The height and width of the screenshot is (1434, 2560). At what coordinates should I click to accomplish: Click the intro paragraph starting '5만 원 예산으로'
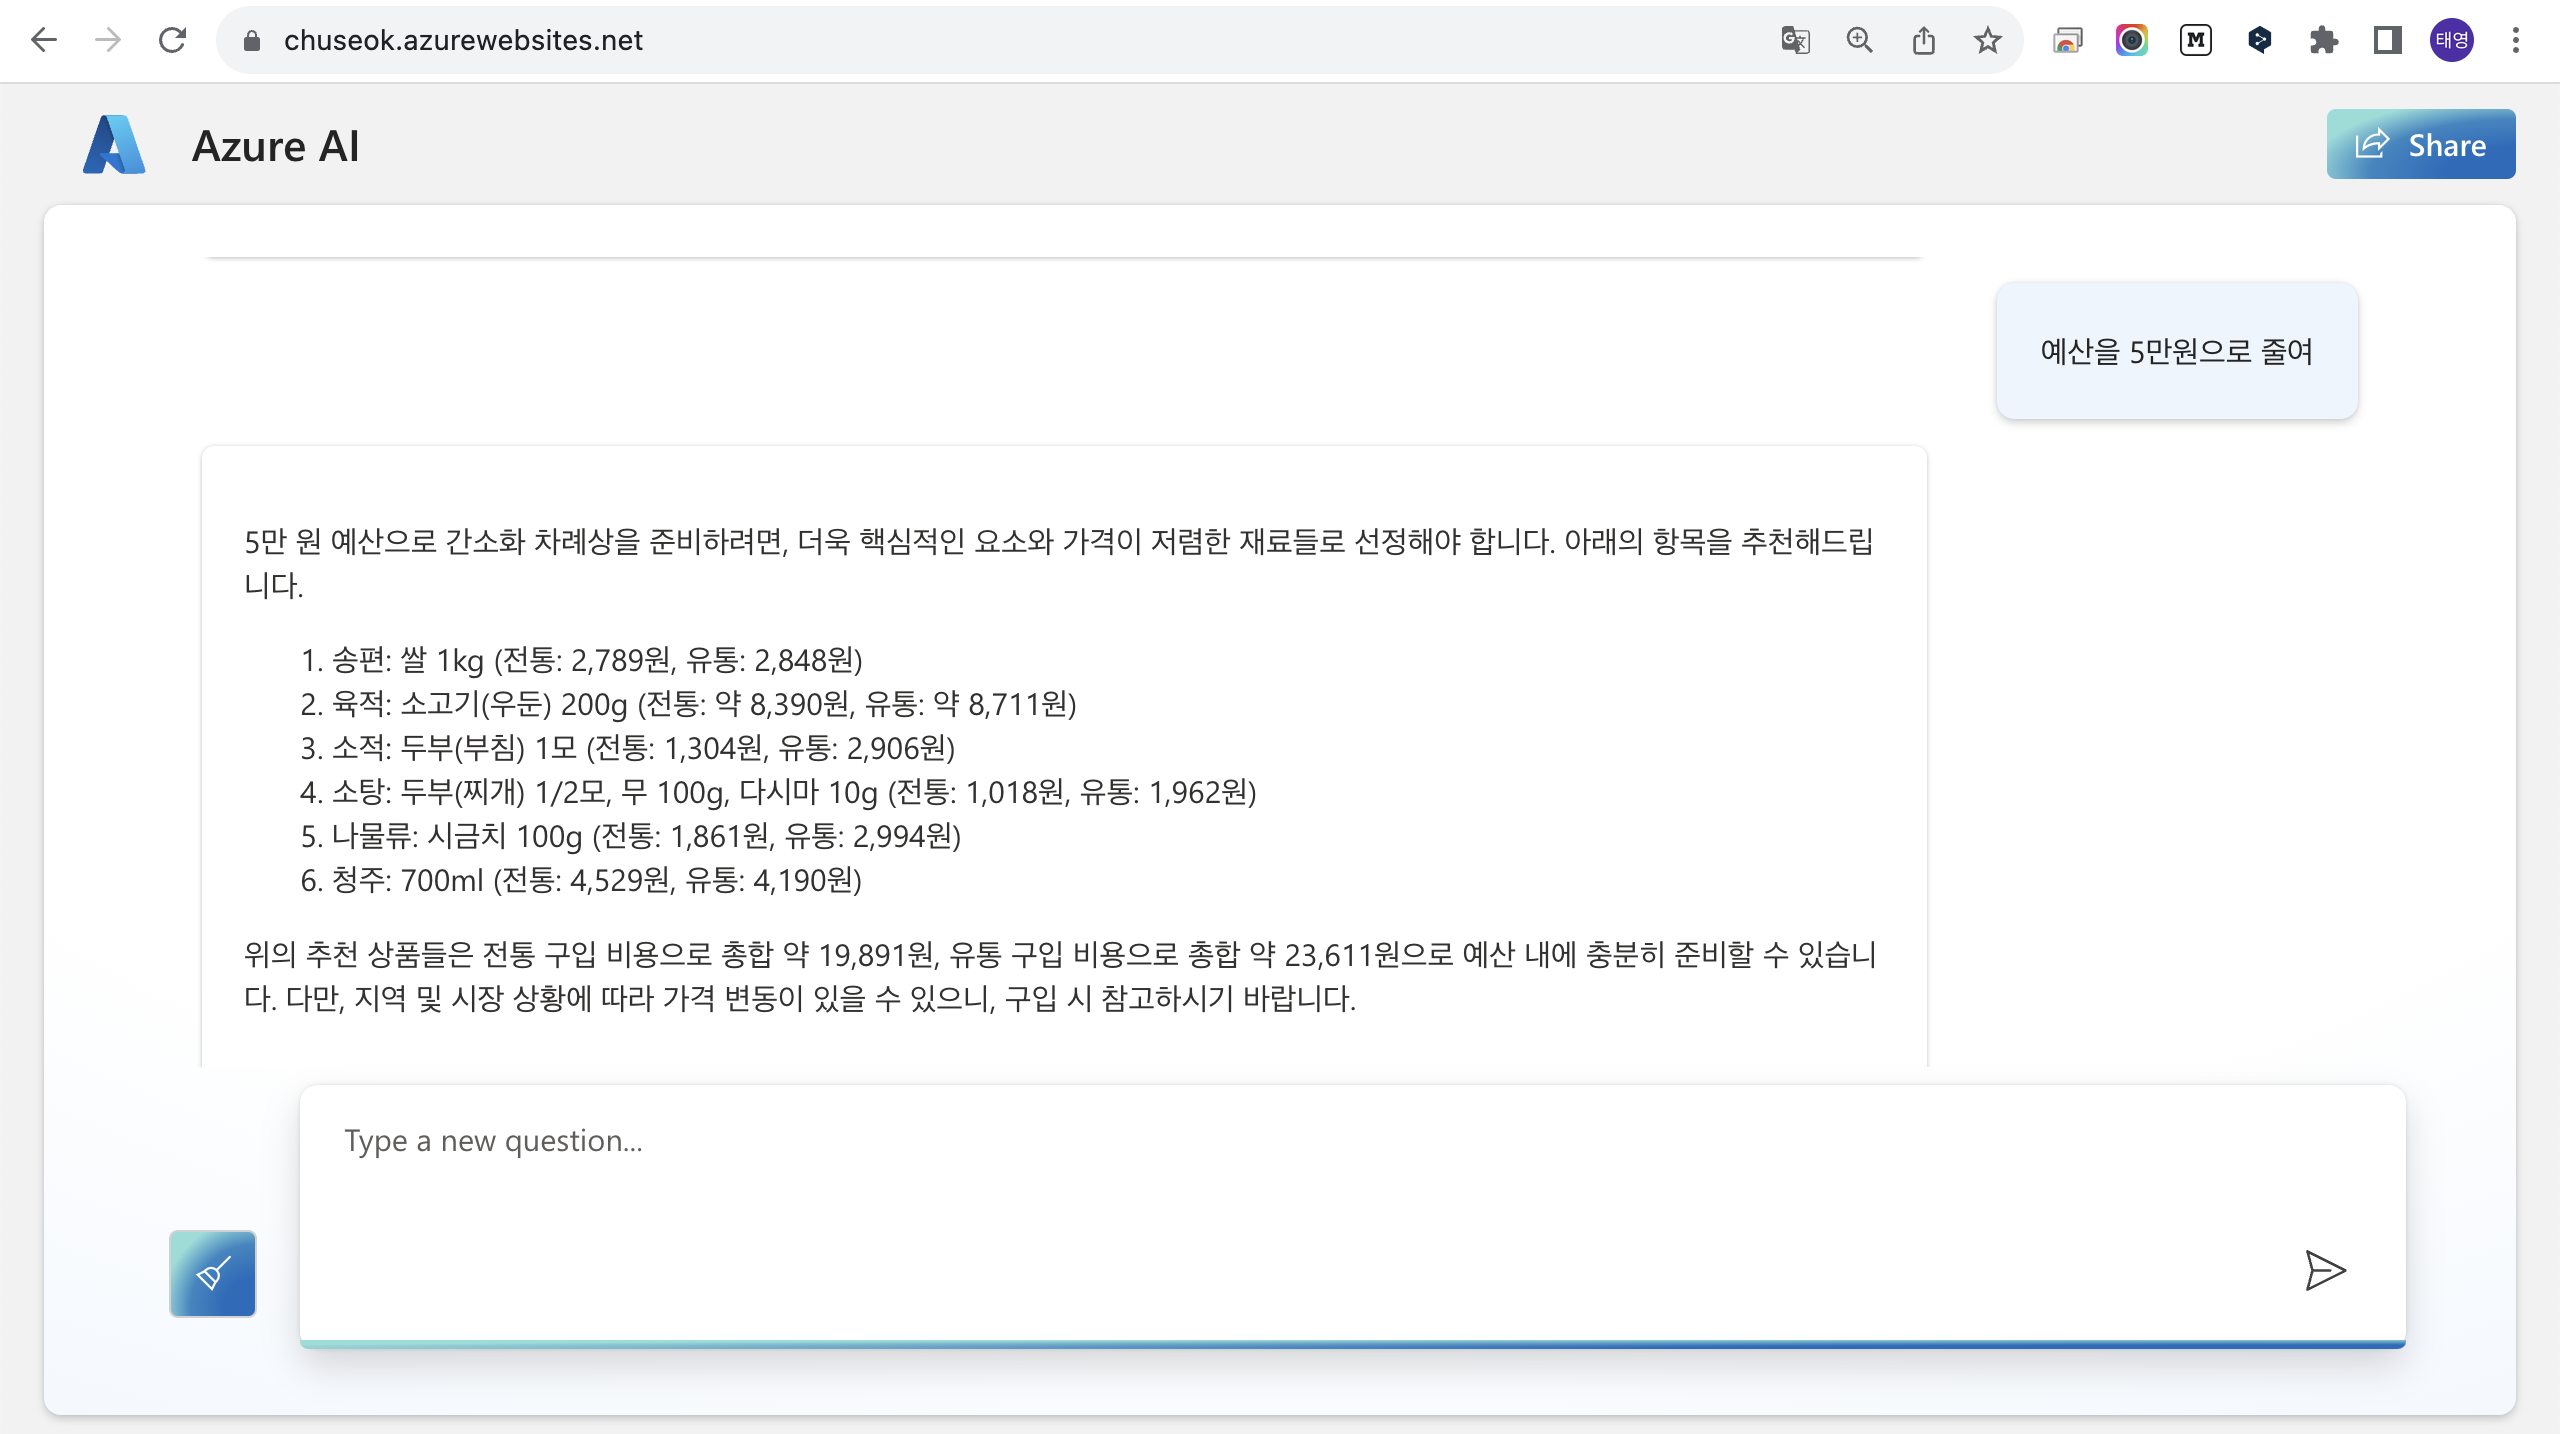[x=1059, y=563]
